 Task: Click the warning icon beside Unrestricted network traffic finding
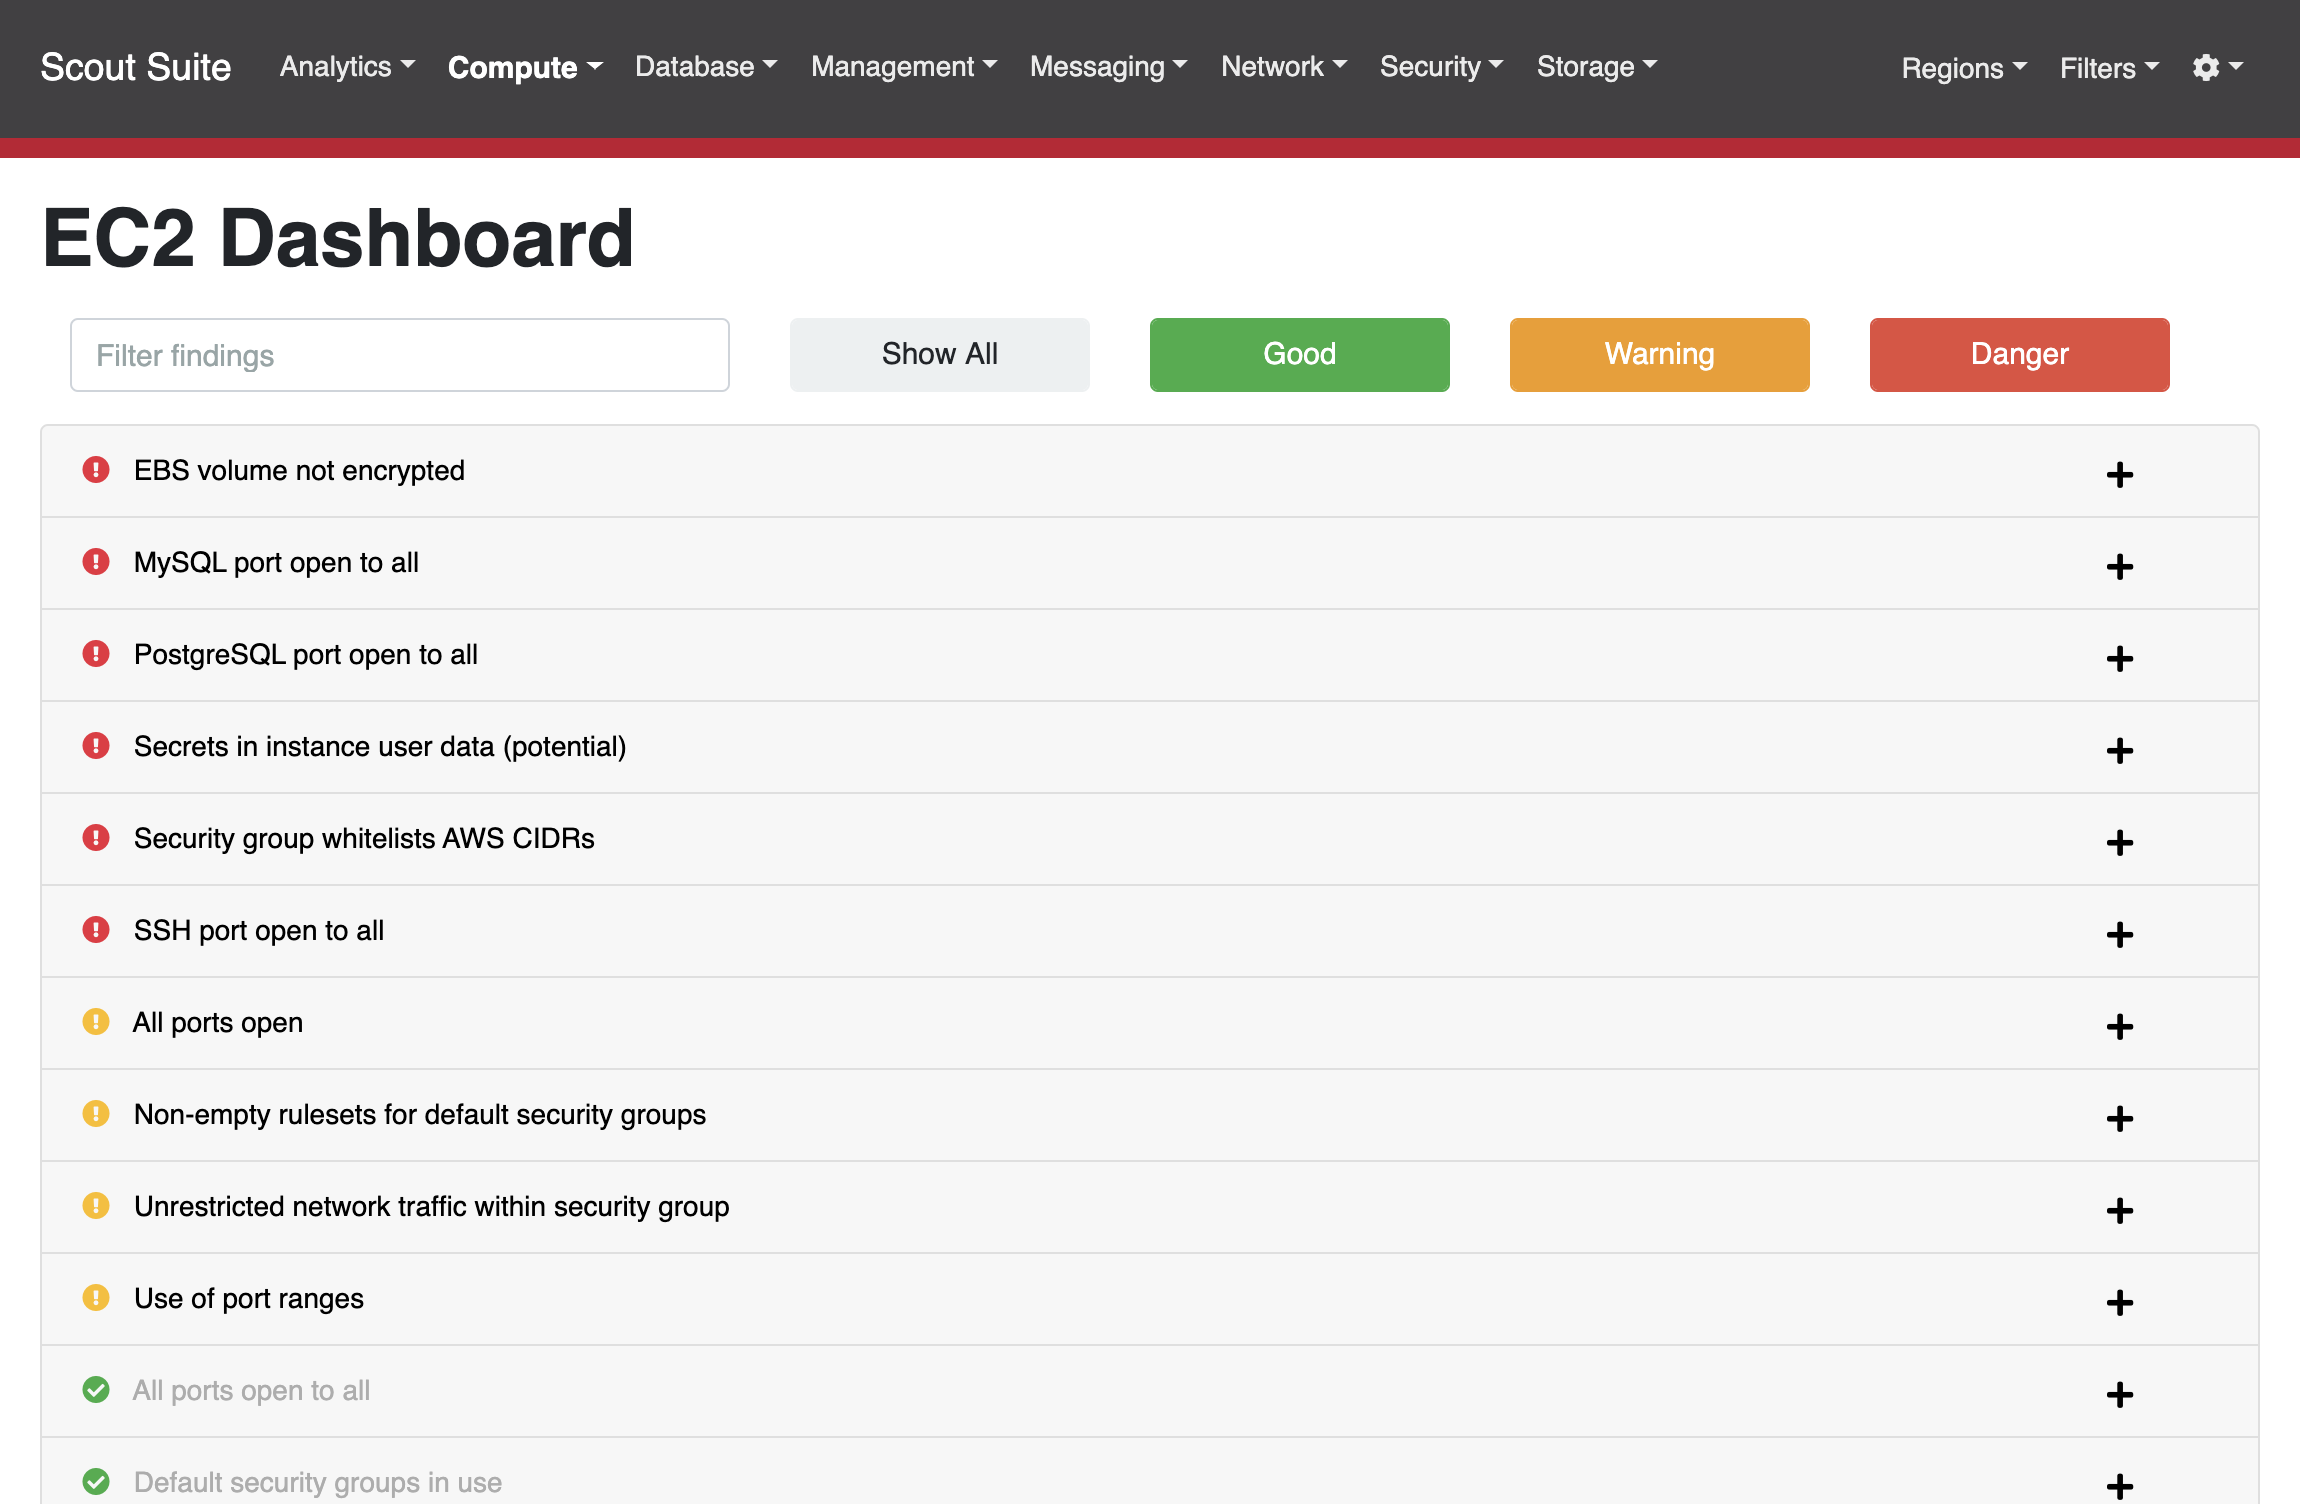pyautogui.click(x=96, y=1205)
